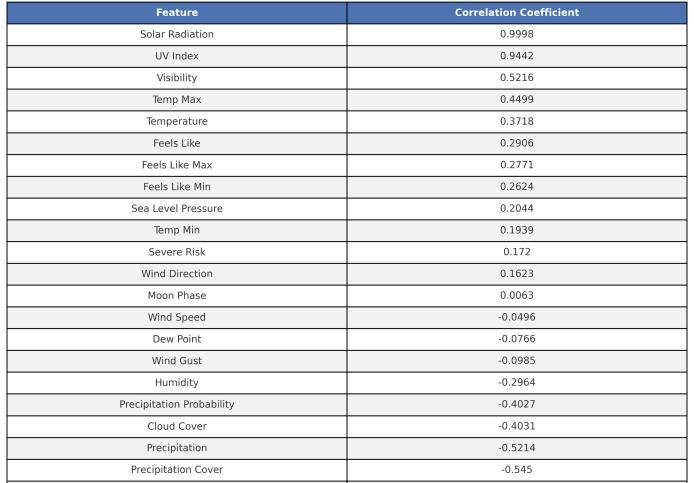Image resolution: width=694 pixels, height=483 pixels.
Task: Select the Sea Level Pressure cell
Action: (x=177, y=209)
